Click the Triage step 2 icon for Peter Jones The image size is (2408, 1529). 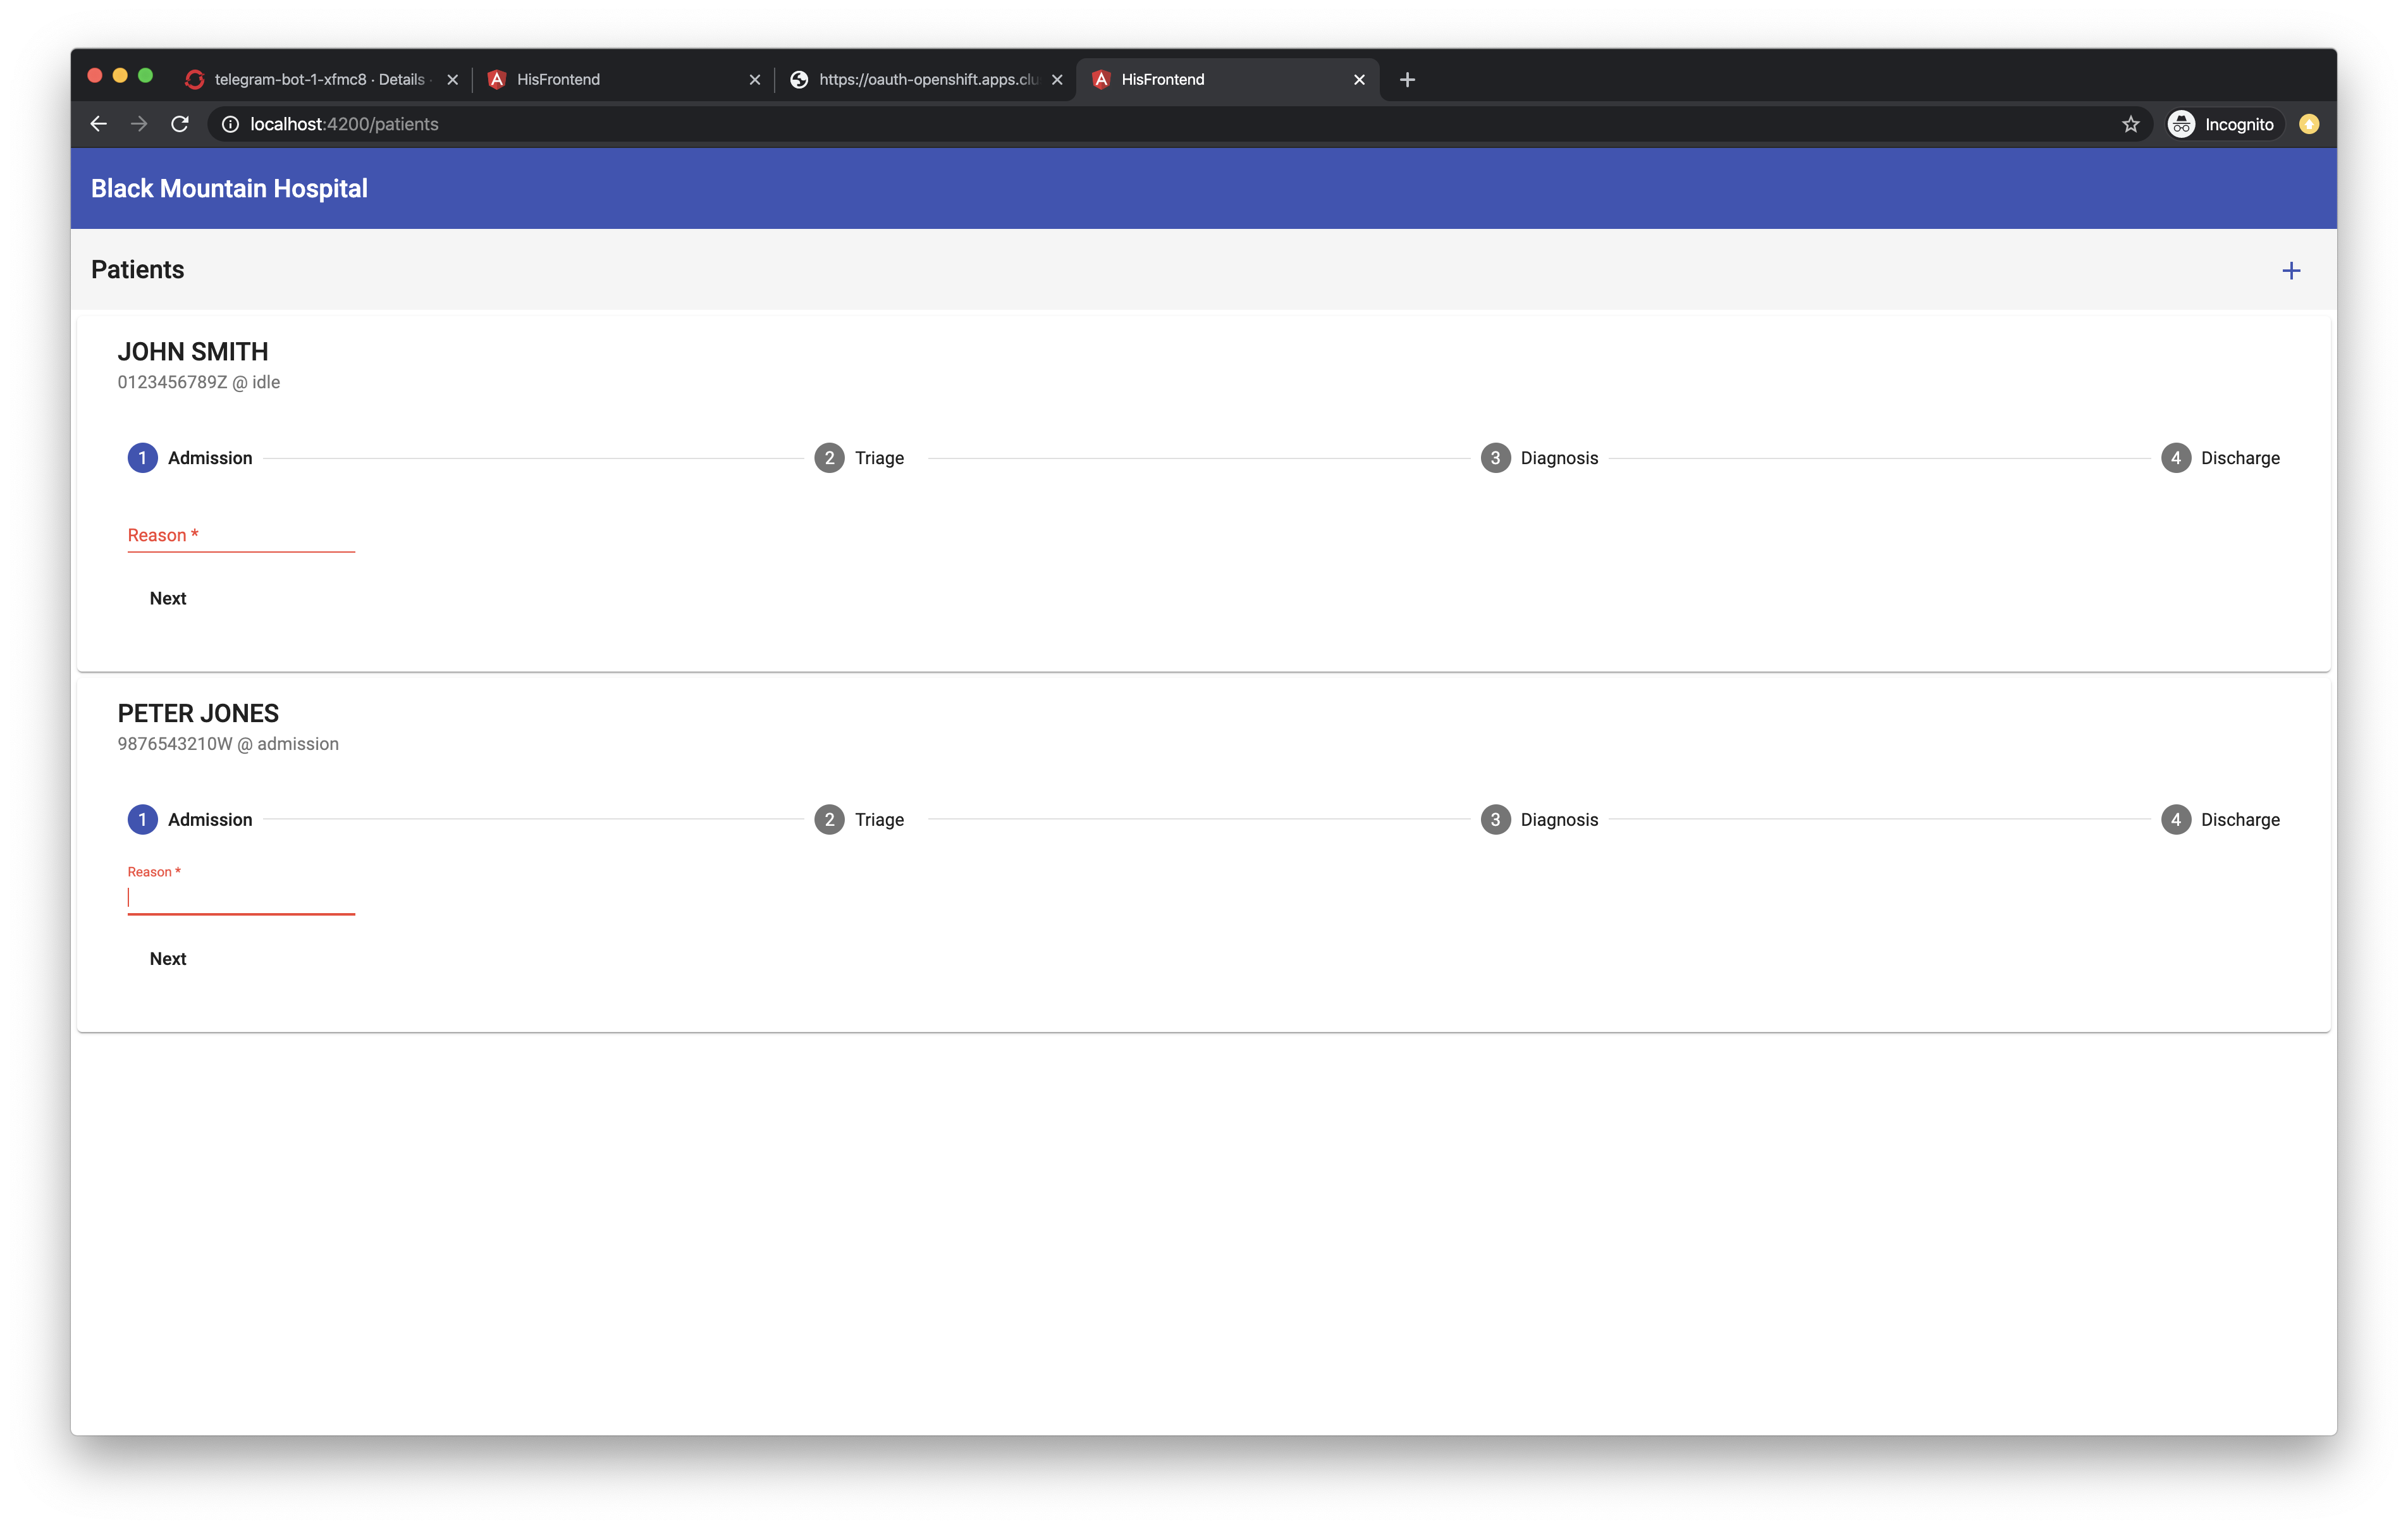coord(828,818)
